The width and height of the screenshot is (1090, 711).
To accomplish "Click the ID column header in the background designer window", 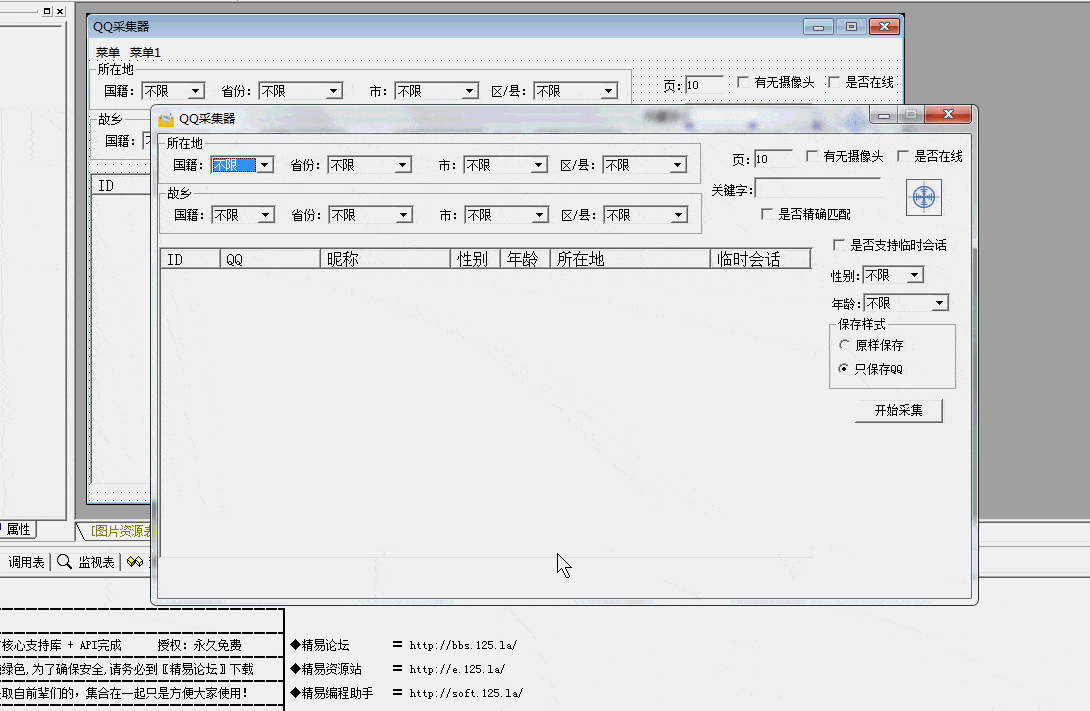I will point(121,186).
